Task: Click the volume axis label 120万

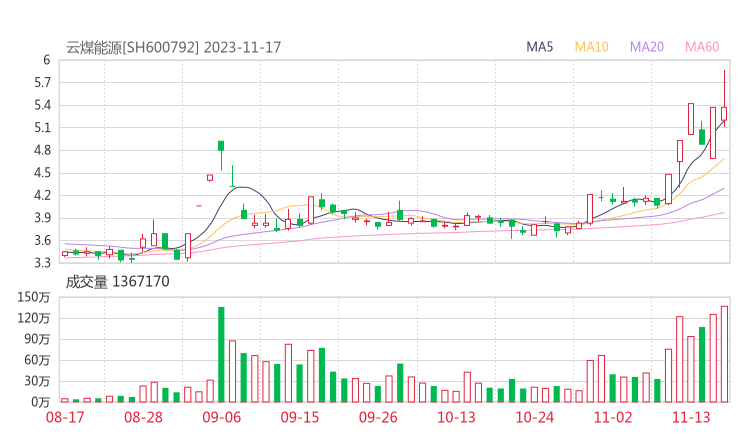Action: [34, 318]
